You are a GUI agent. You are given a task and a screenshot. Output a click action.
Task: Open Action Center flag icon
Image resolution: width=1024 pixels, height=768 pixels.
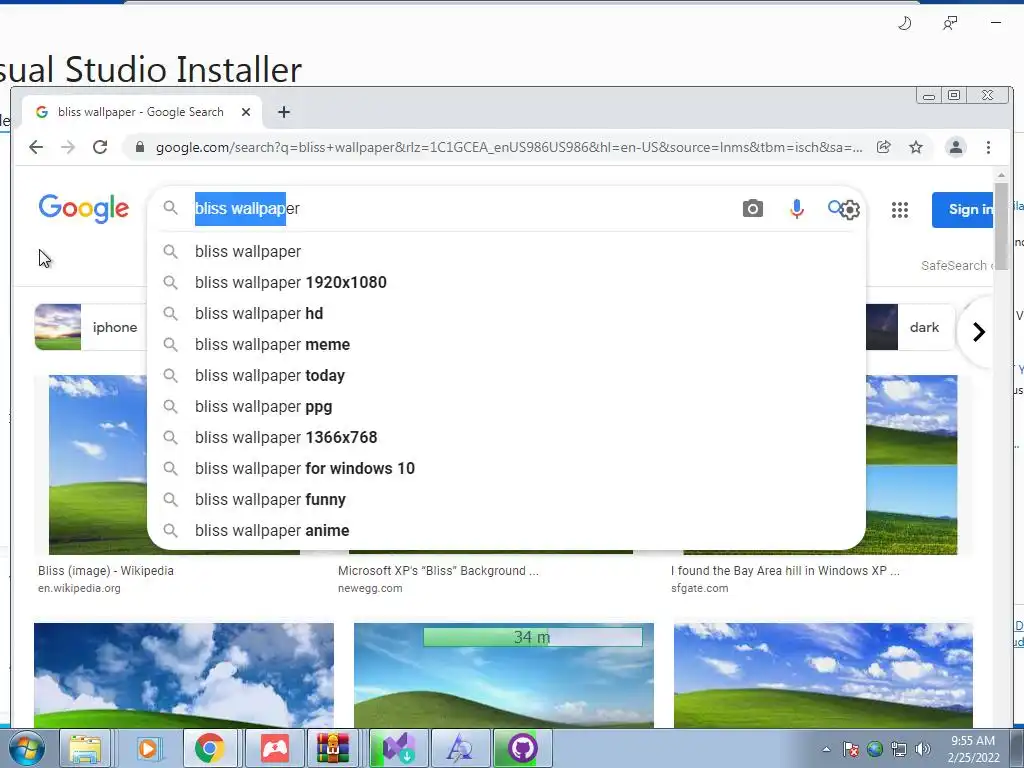(850, 749)
